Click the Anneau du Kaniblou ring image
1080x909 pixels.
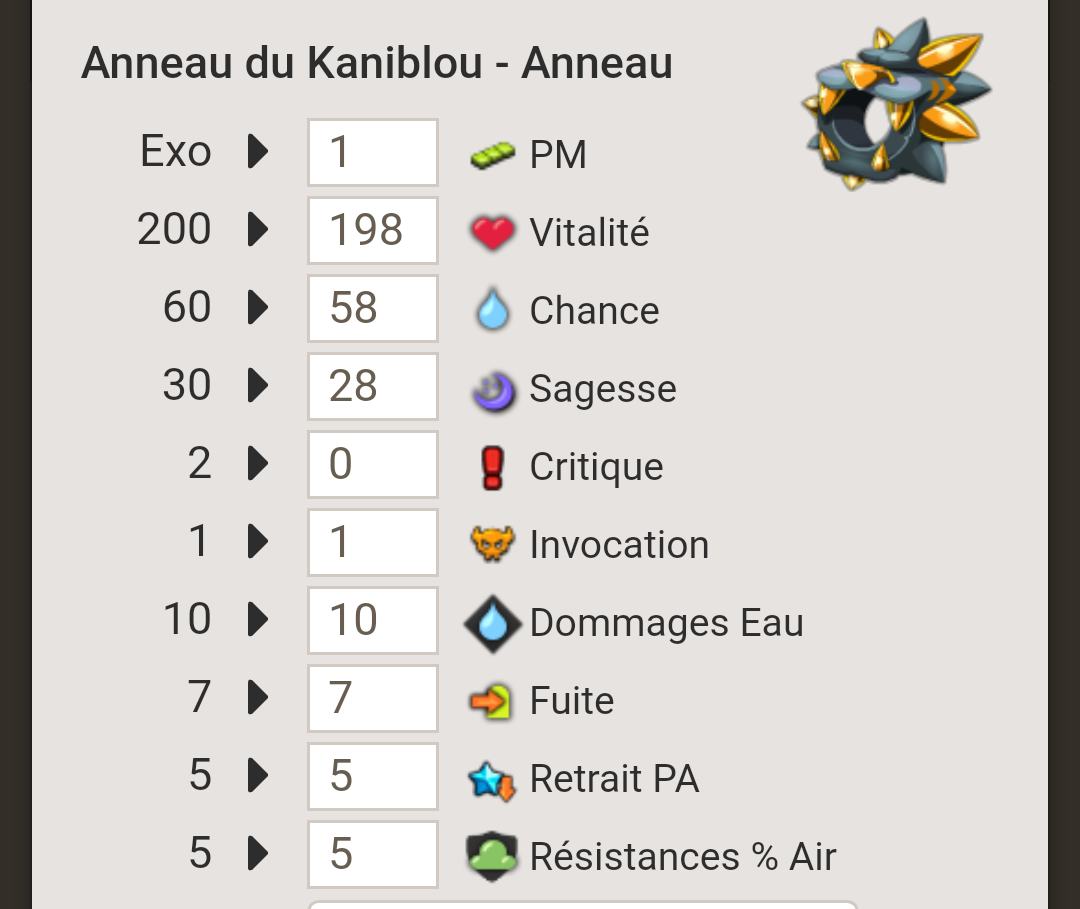tap(896, 104)
